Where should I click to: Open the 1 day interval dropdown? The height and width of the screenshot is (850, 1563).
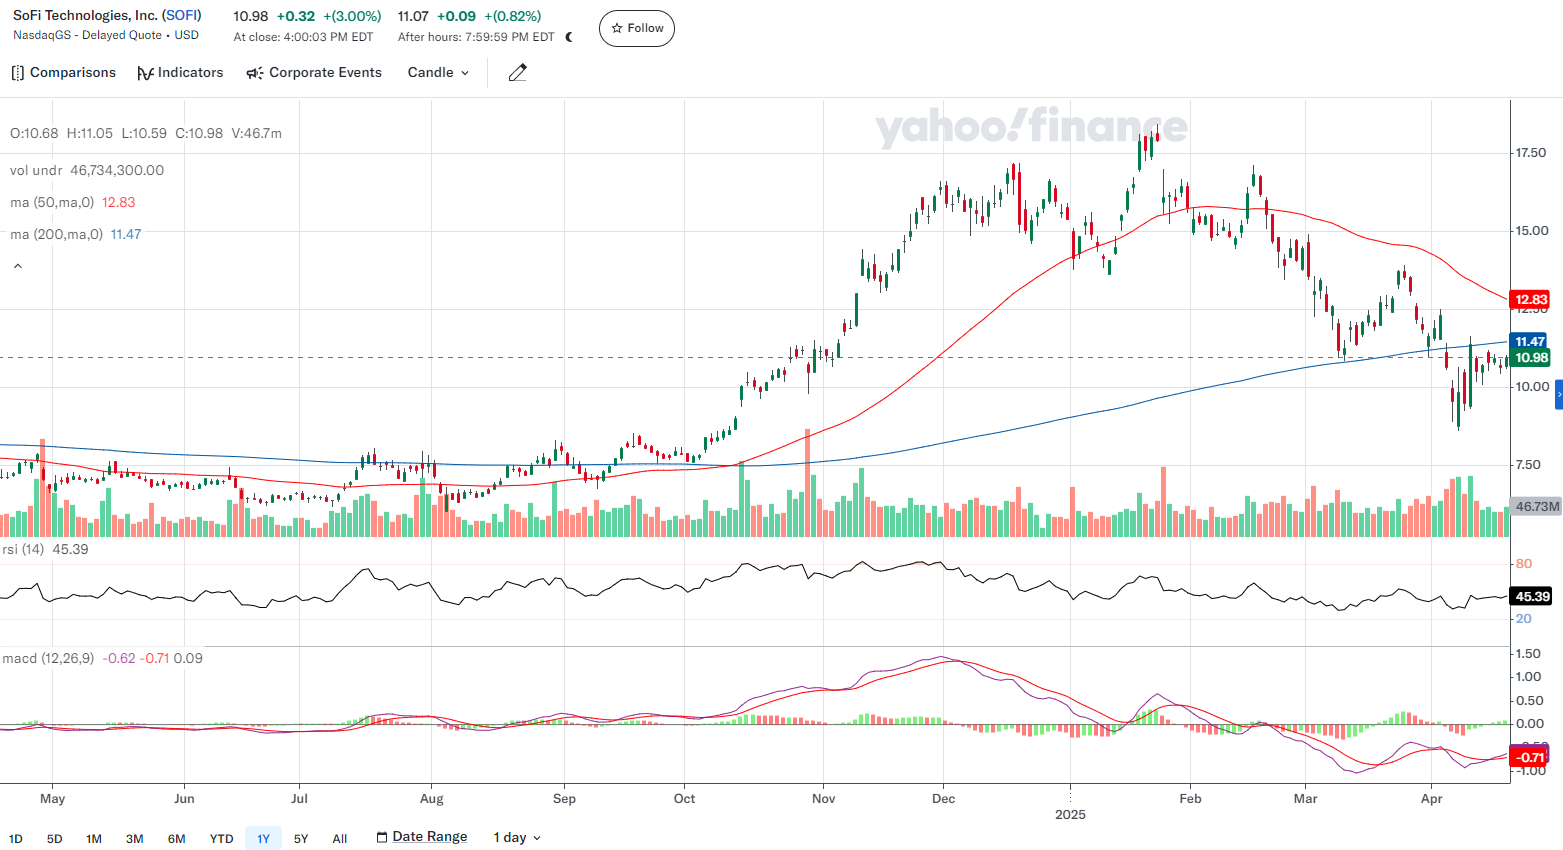(x=516, y=838)
